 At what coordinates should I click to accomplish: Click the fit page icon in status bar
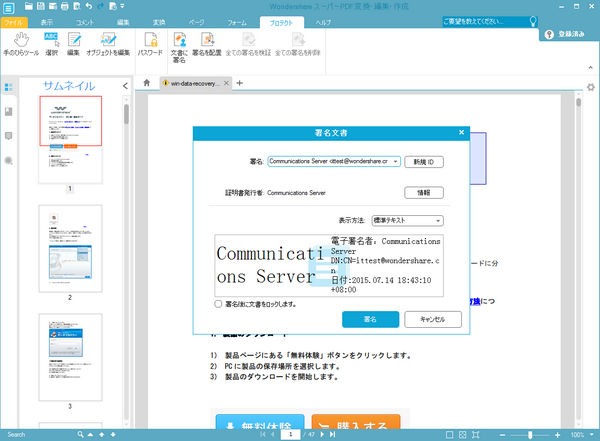[x=476, y=434]
